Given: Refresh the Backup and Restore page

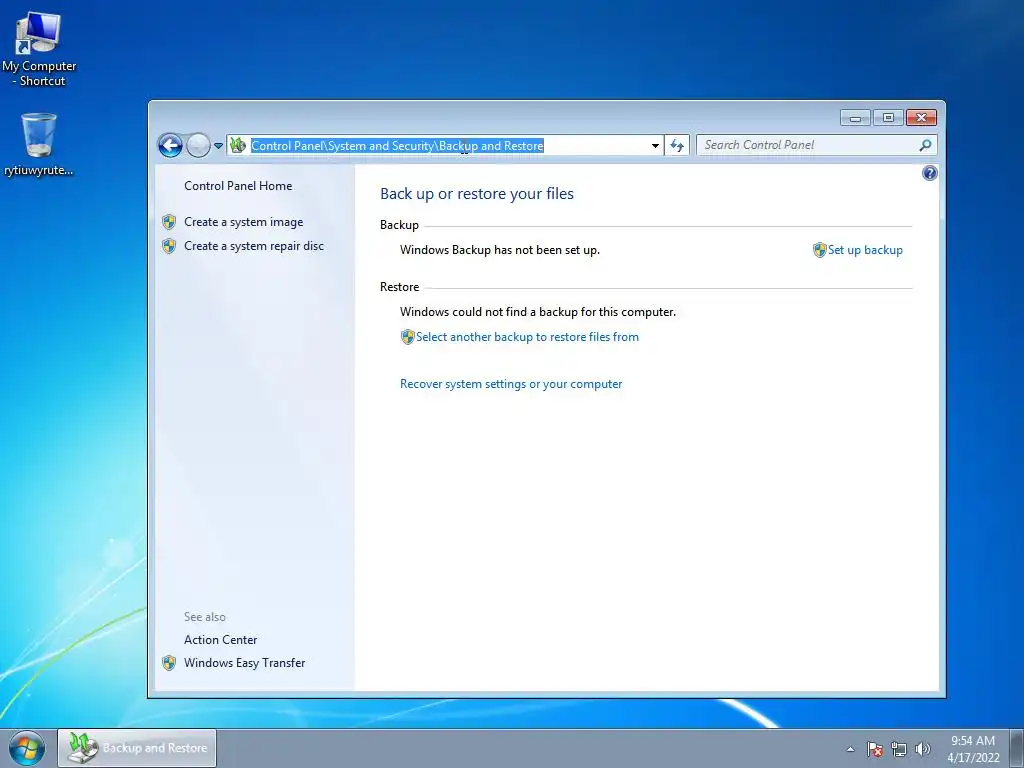Looking at the screenshot, I should pyautogui.click(x=677, y=146).
